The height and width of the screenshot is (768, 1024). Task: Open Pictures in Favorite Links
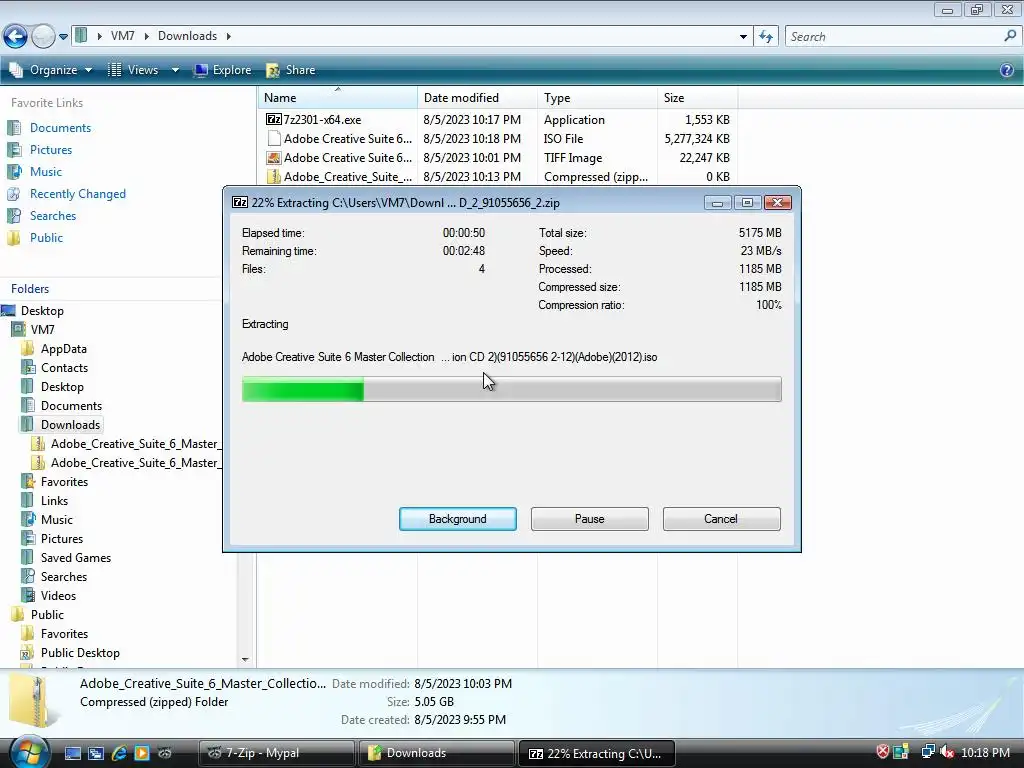click(51, 150)
